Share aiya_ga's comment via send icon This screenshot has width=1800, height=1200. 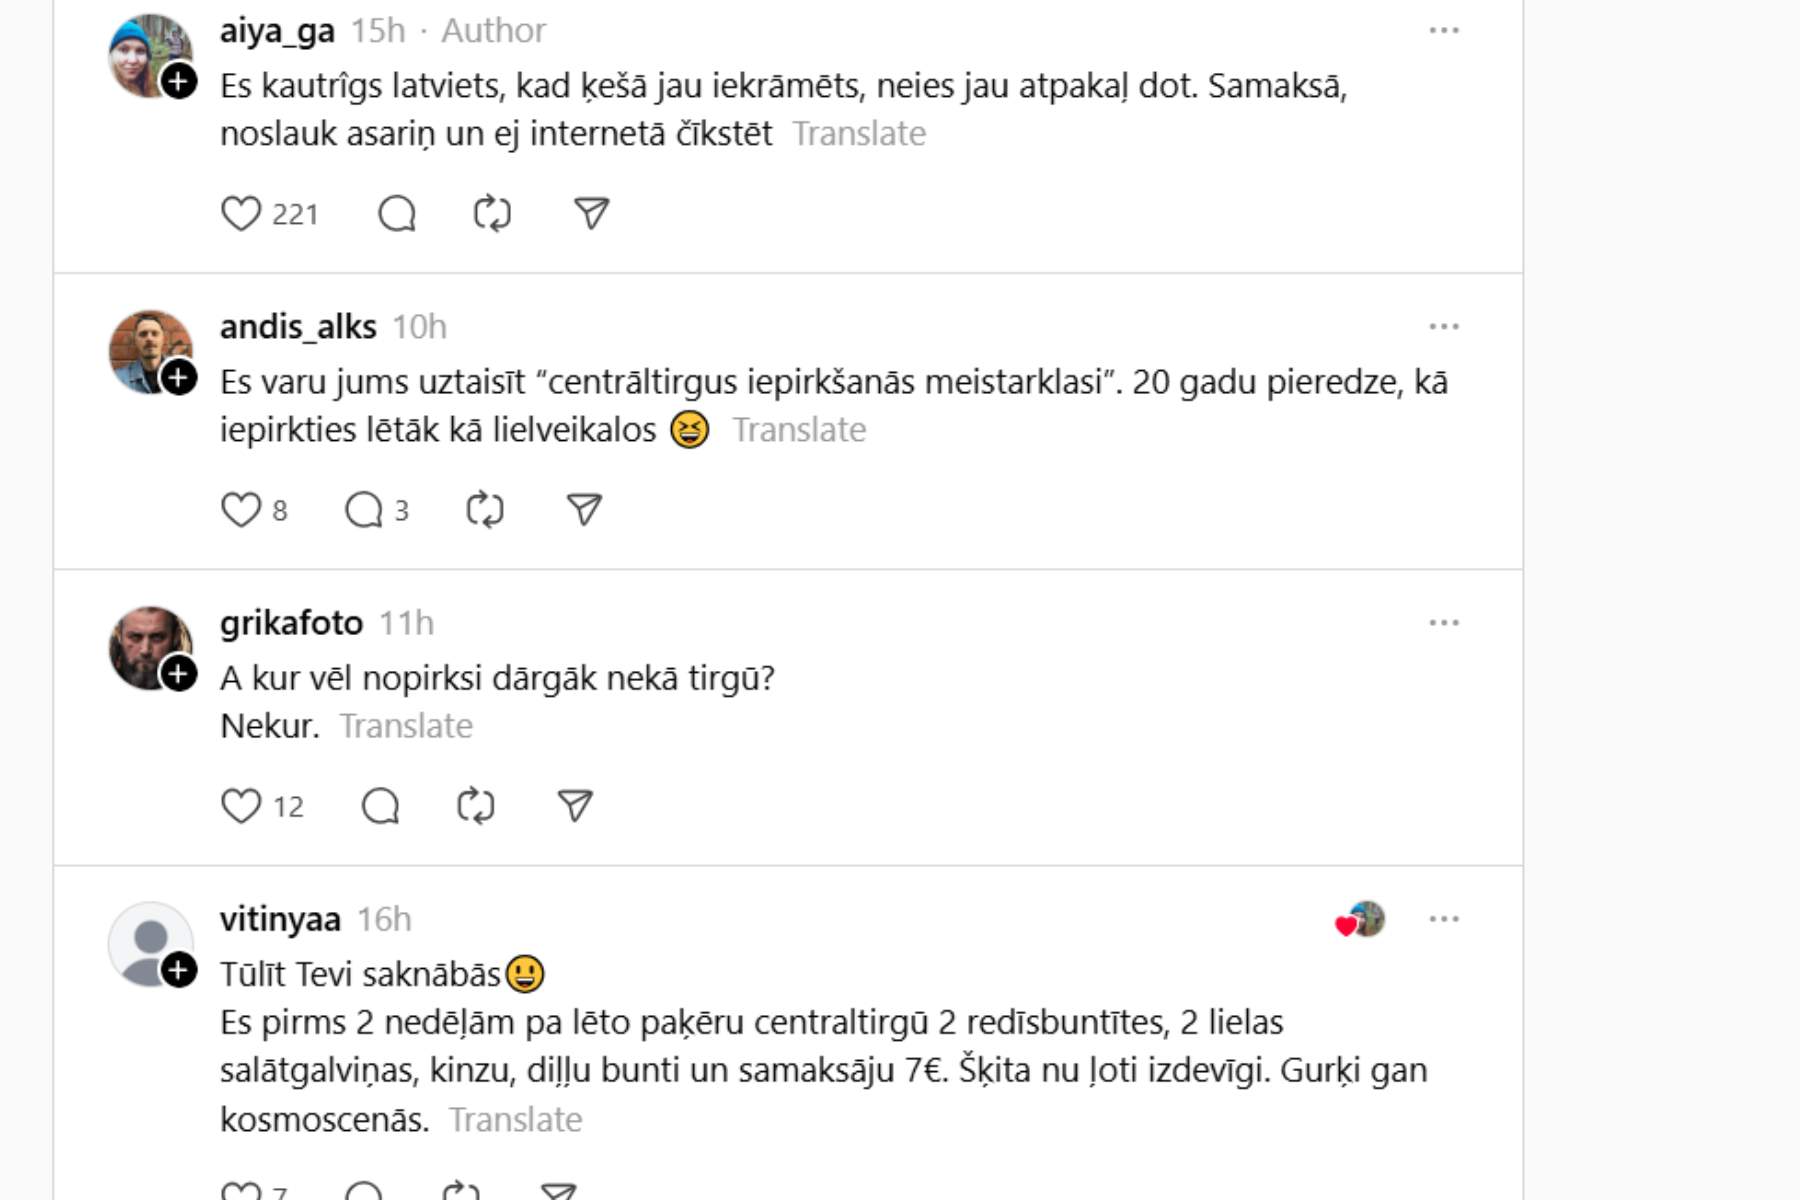tap(591, 214)
